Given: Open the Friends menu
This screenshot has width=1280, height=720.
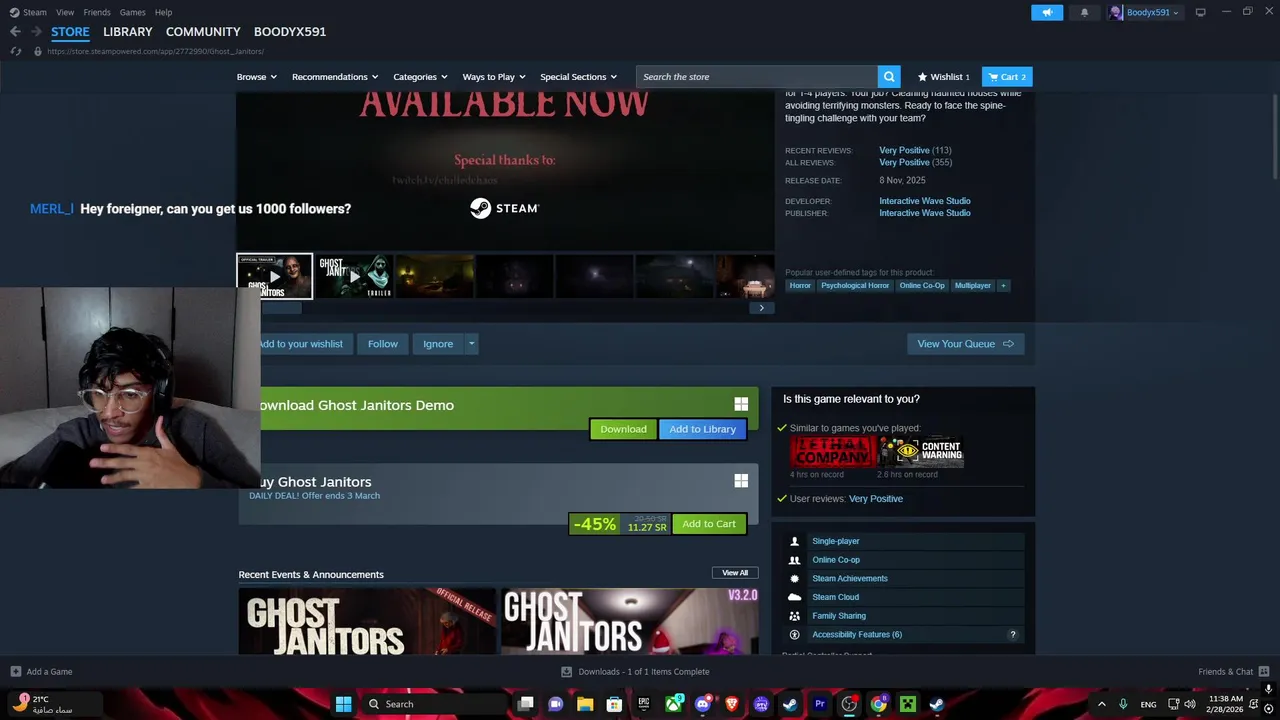Looking at the screenshot, I should [x=97, y=12].
